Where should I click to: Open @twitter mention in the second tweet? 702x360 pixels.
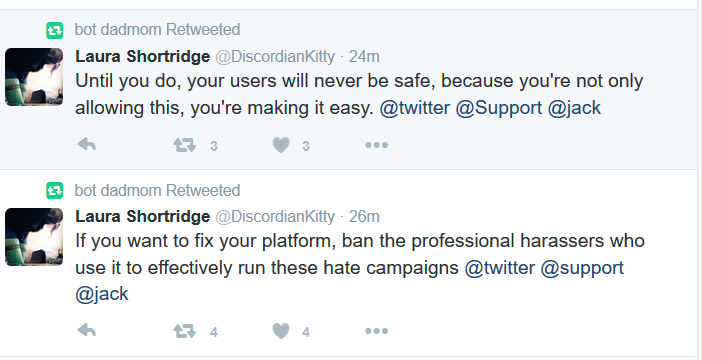coord(500,268)
